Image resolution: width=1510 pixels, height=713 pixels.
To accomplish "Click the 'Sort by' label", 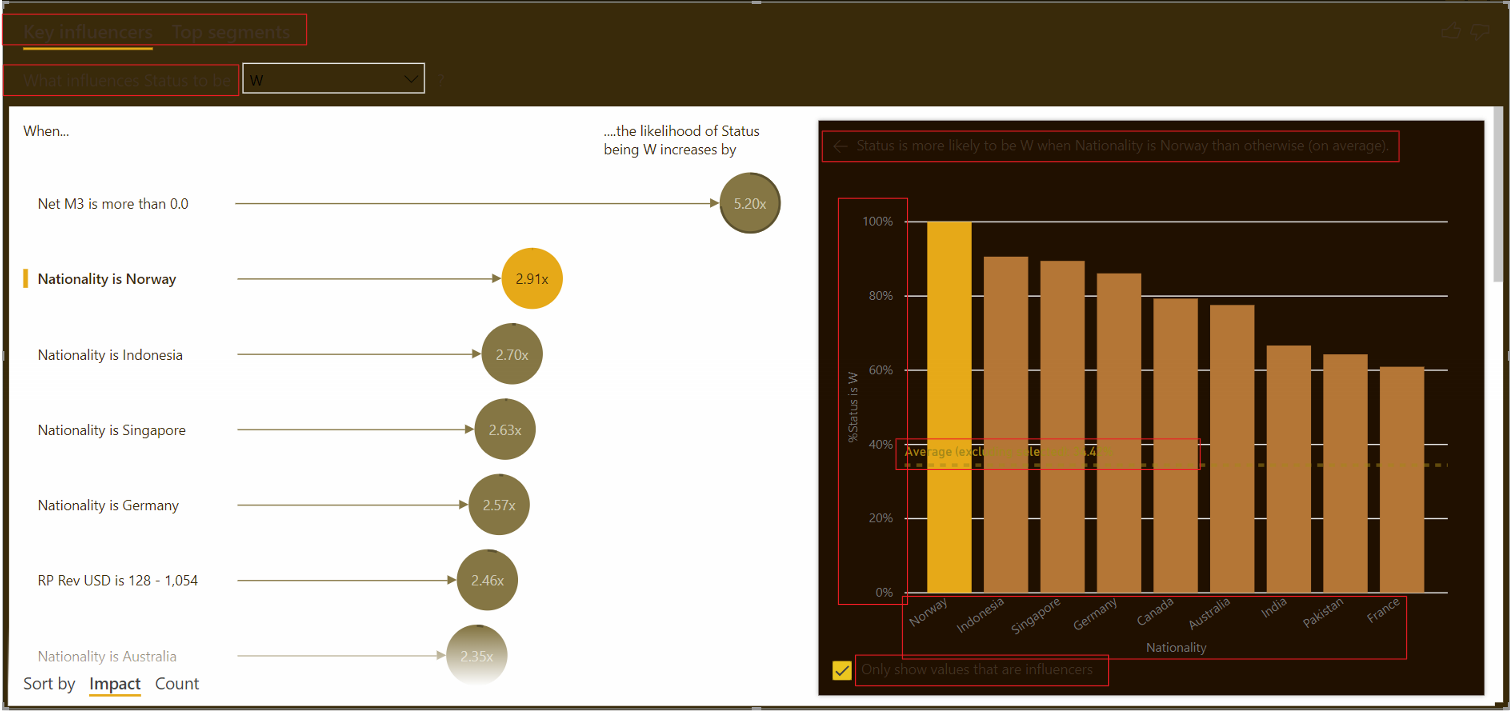I will [49, 684].
